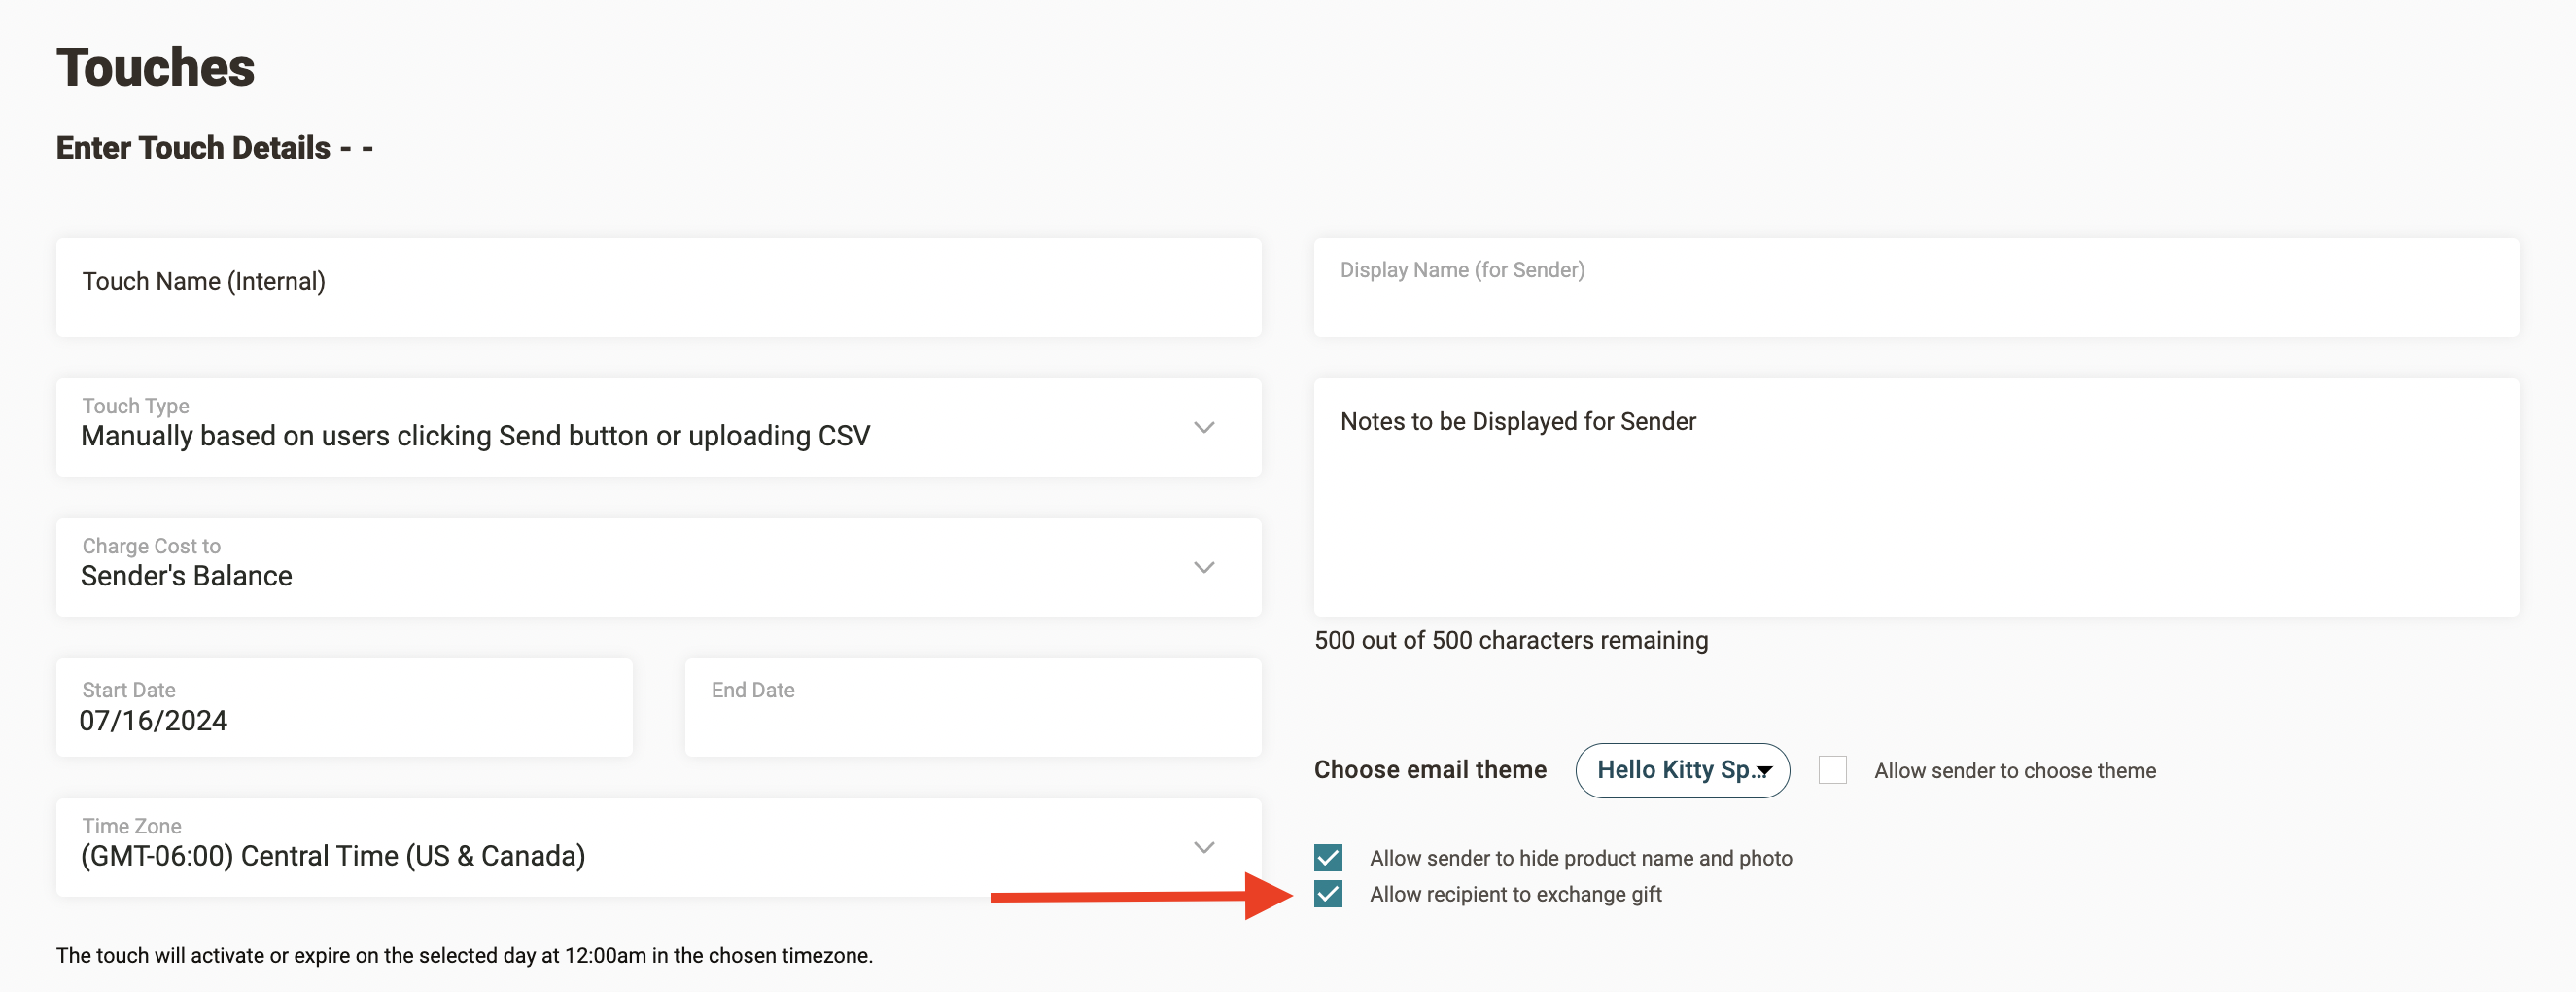Uncheck Allow sender to hide product name and photo

click(1328, 858)
